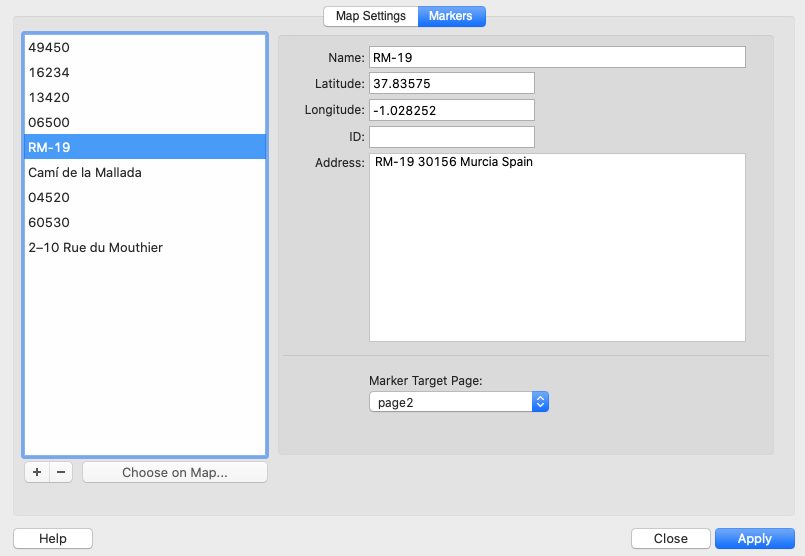Pick marker 06500 in the list
Image resolution: width=805 pixels, height=556 pixels.
(145, 122)
